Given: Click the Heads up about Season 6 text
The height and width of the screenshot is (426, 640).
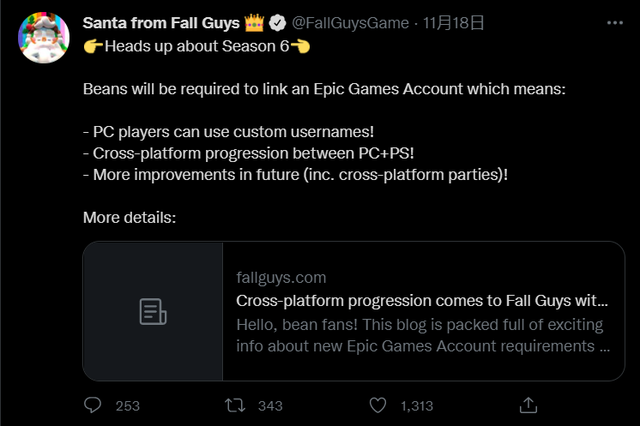Looking at the screenshot, I should [197, 47].
